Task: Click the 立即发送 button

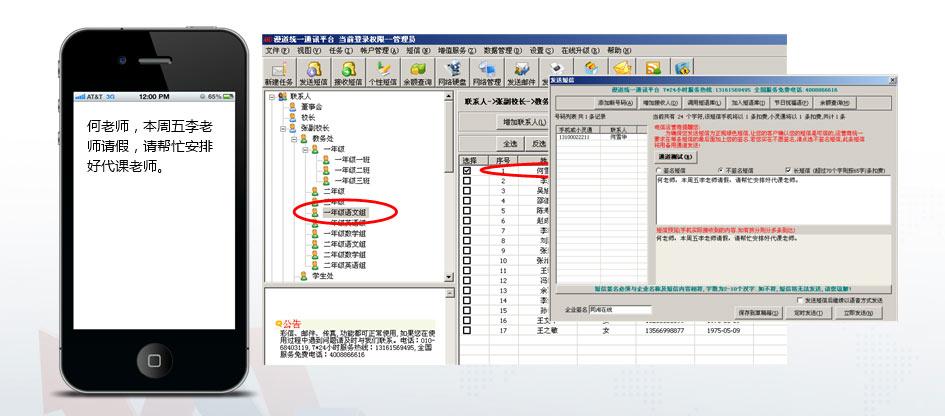Action: click(861, 312)
